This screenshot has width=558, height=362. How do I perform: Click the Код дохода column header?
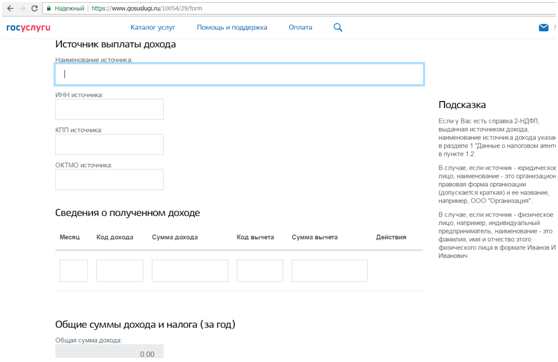pos(115,237)
